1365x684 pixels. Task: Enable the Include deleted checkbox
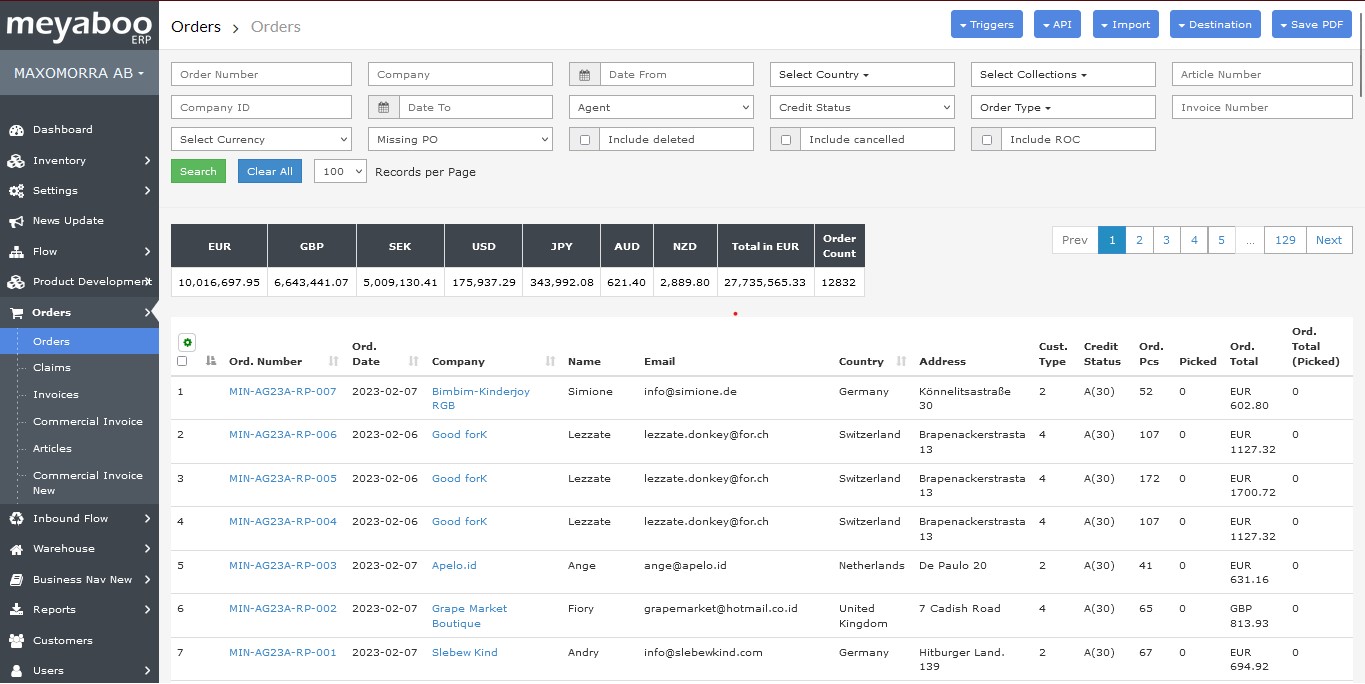(585, 140)
